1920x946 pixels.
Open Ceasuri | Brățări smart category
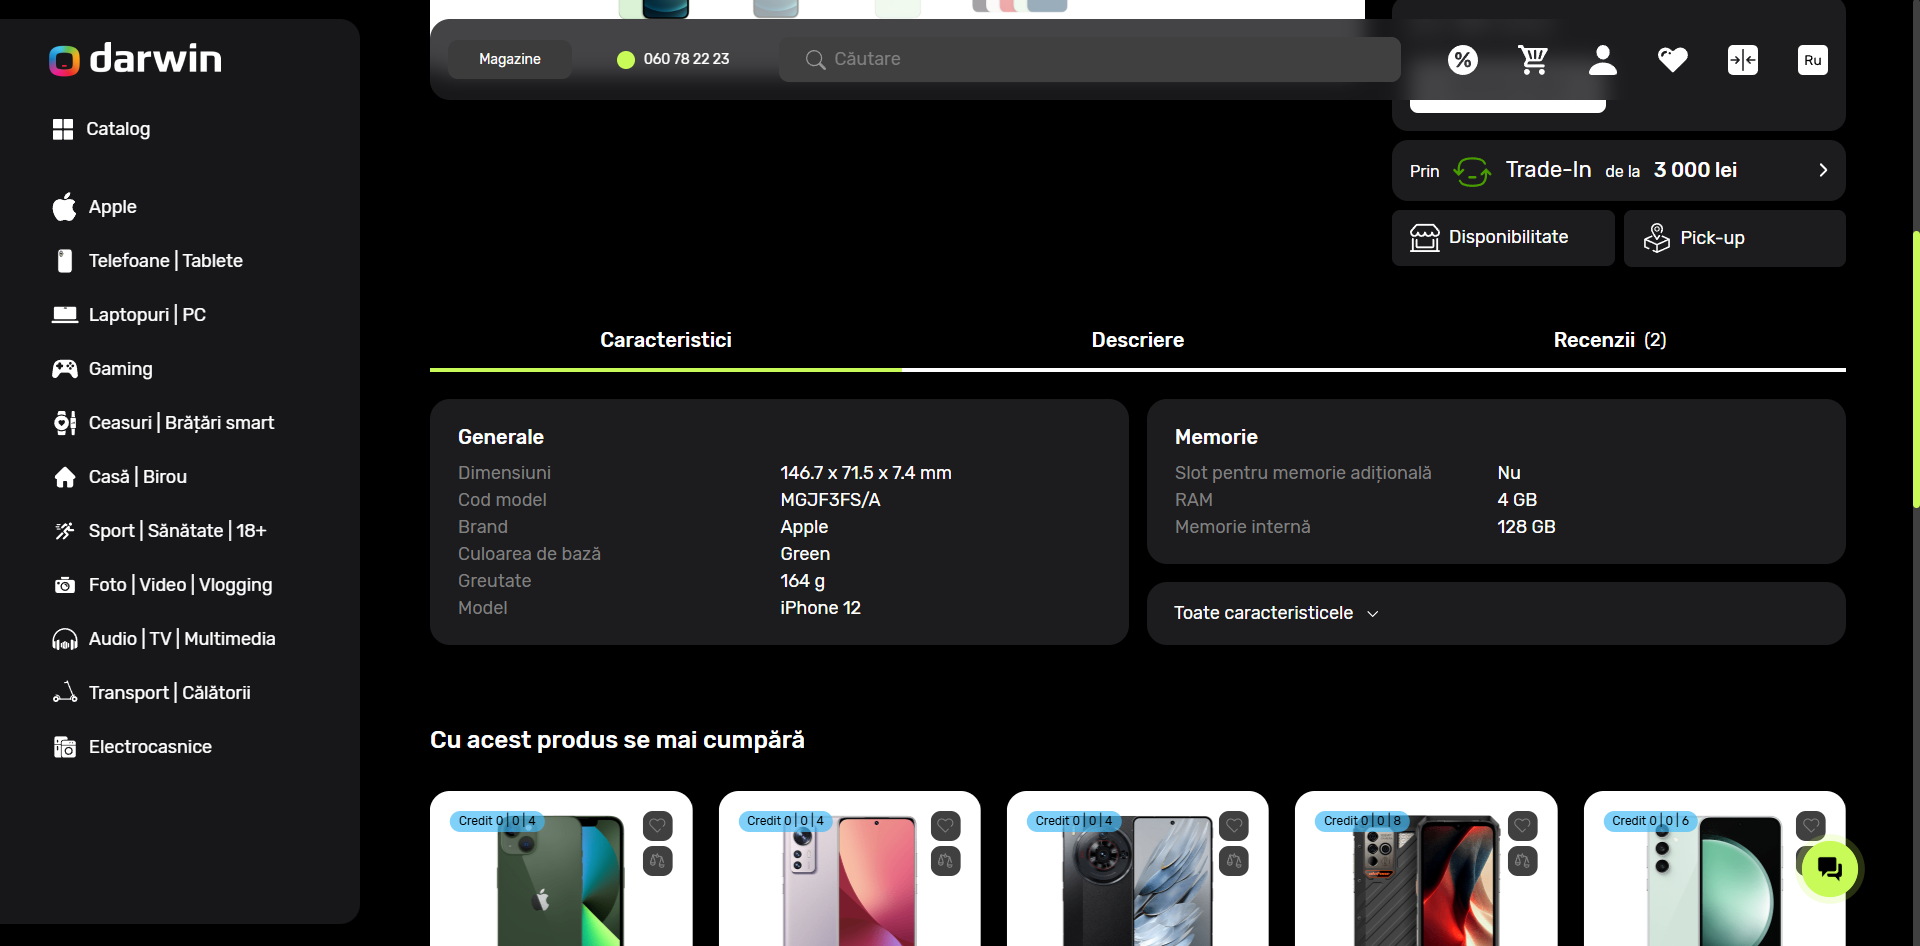pos(163,423)
